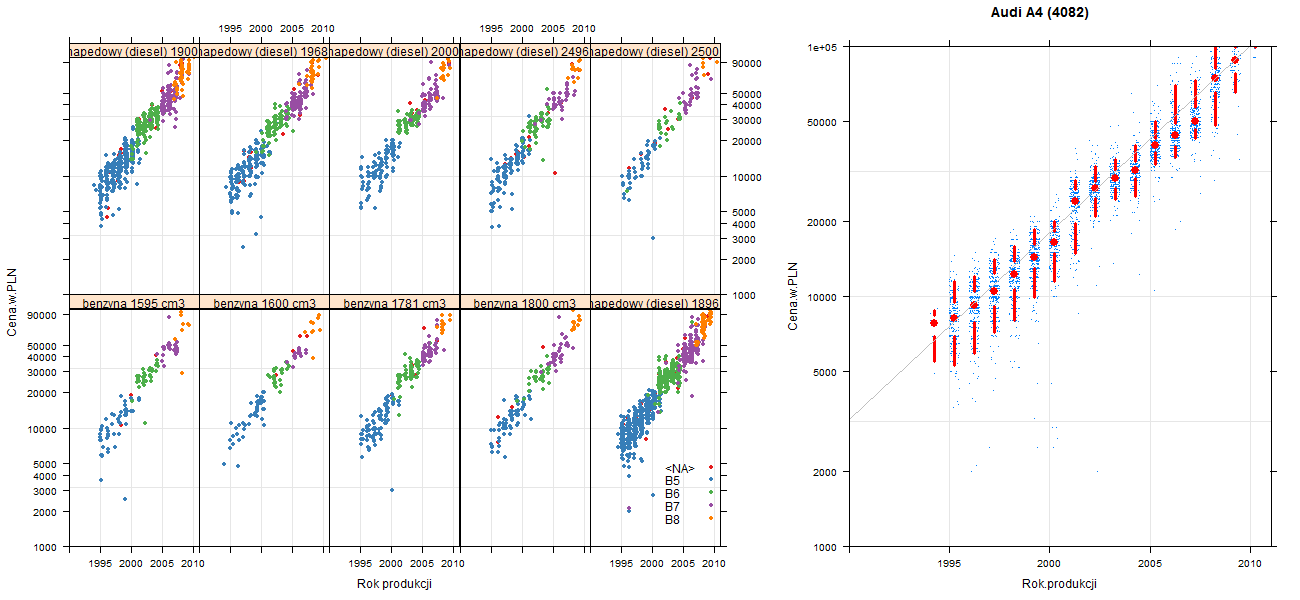Click the "B8" legend entry
Screen dimensions: 1300x600
(672, 519)
